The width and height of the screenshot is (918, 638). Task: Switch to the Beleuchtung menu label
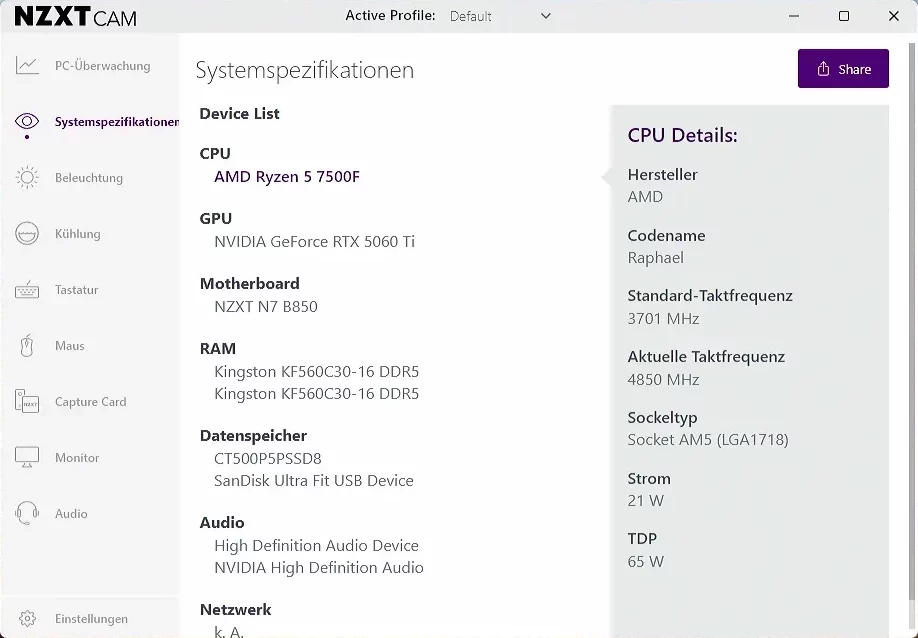[x=89, y=178]
